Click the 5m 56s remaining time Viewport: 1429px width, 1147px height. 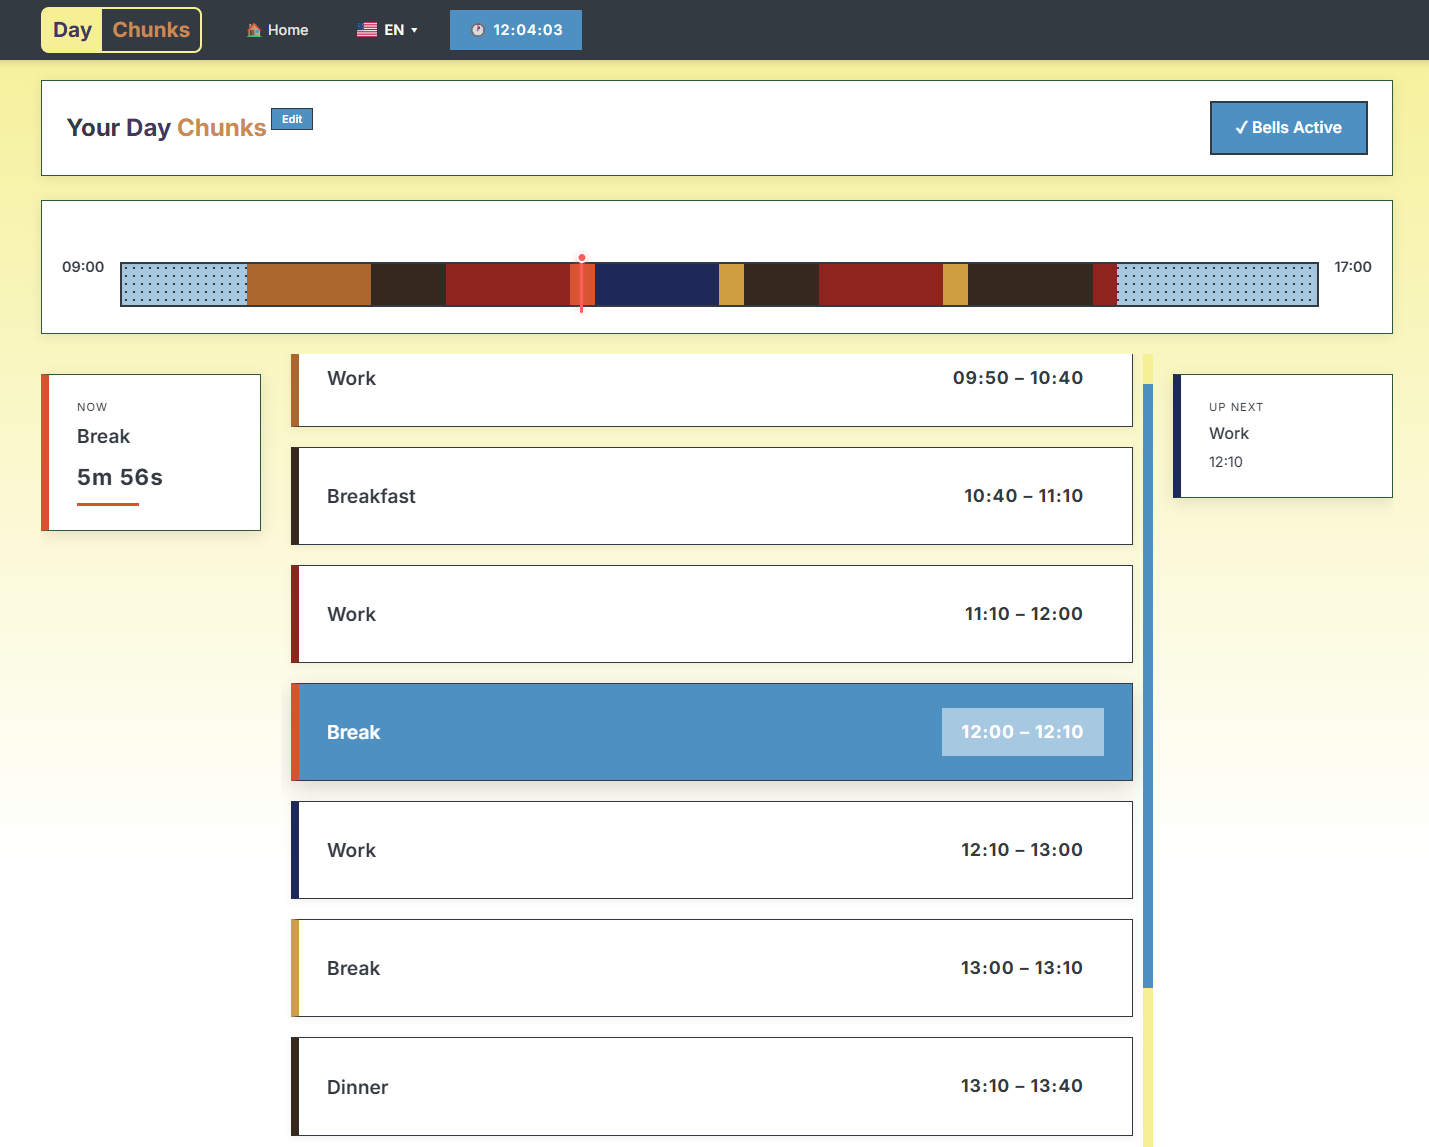[120, 477]
